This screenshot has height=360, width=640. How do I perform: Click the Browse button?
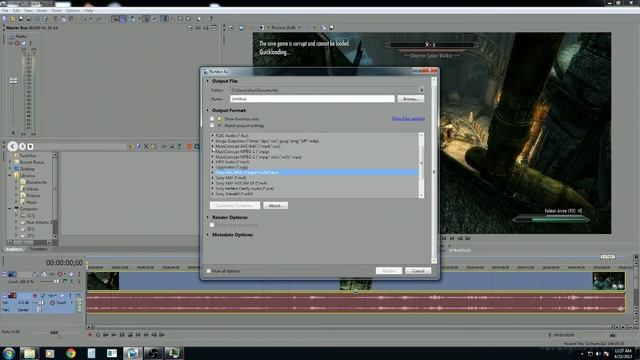point(411,99)
